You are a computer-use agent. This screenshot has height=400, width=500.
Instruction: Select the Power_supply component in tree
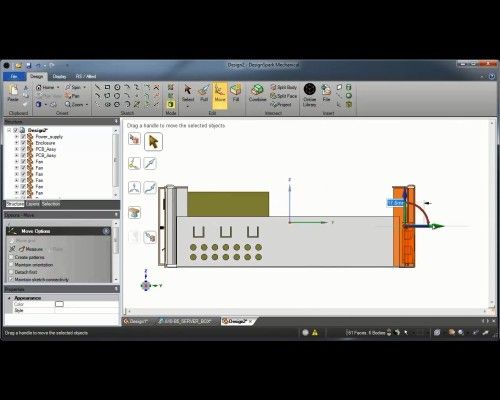pos(49,137)
